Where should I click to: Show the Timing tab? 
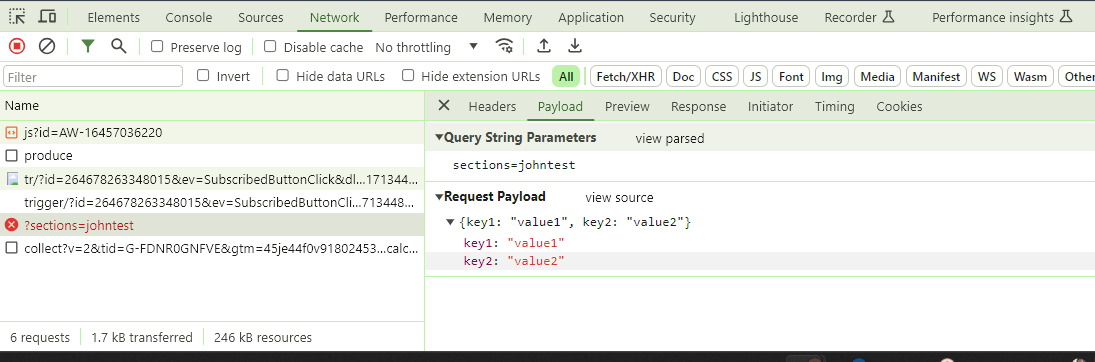(835, 106)
